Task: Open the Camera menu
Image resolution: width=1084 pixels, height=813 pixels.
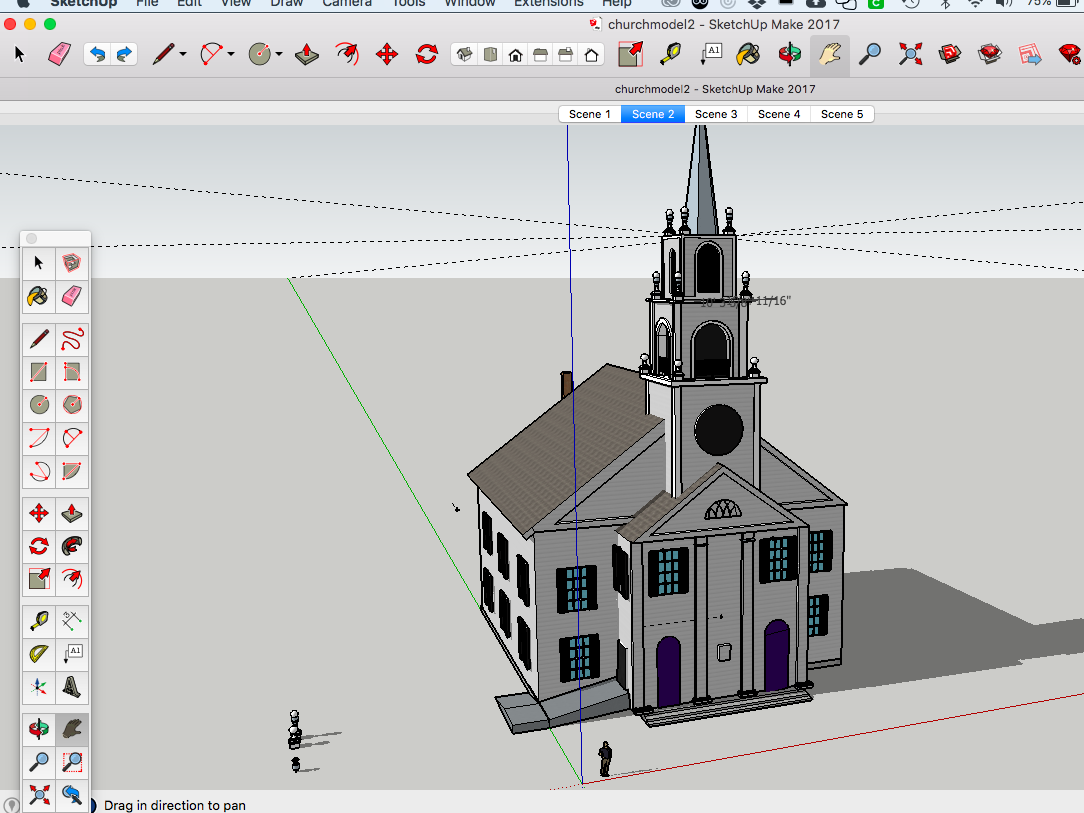Action: pyautogui.click(x=347, y=4)
